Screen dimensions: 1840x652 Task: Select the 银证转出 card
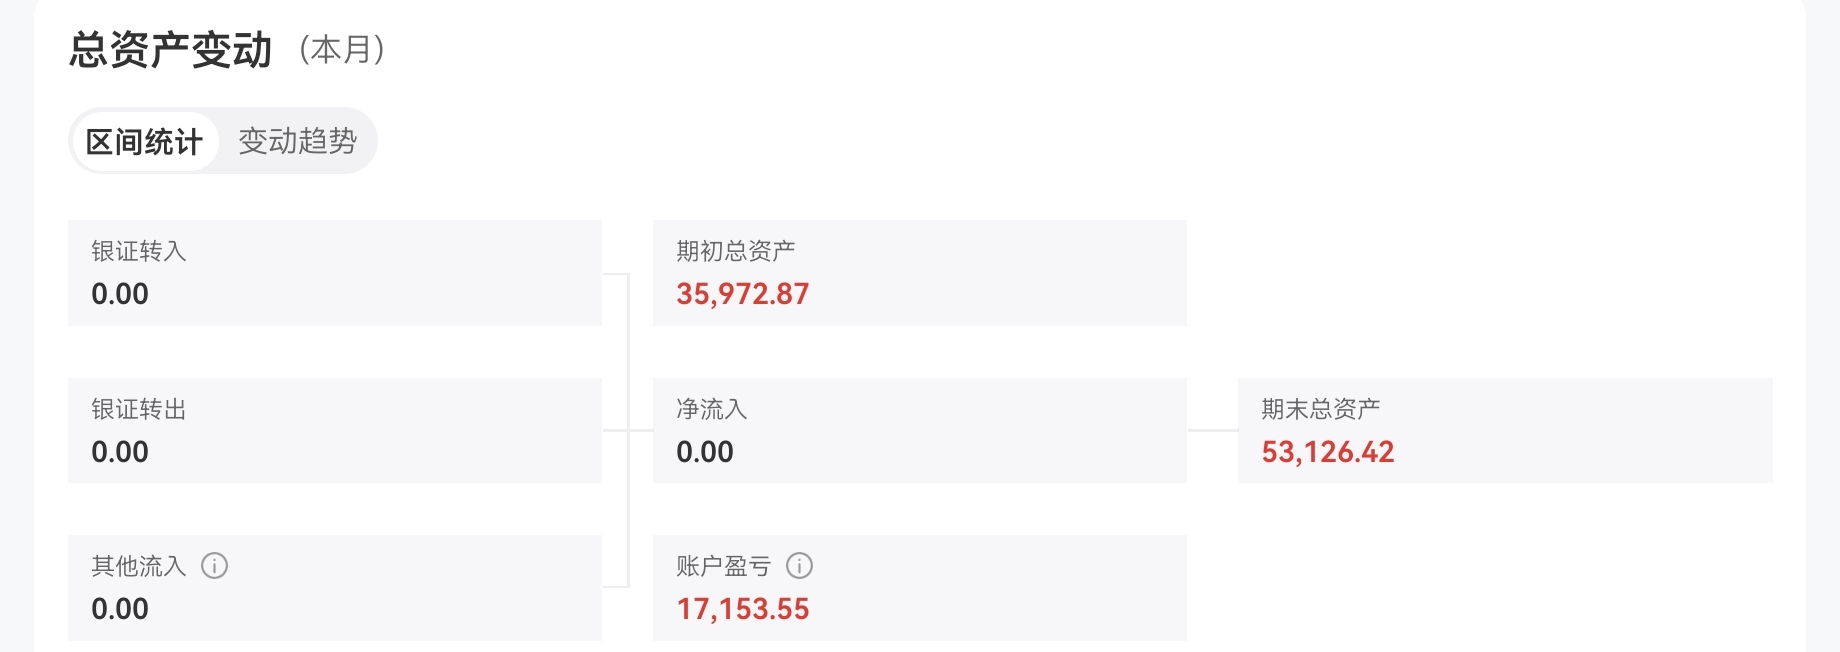(x=335, y=431)
